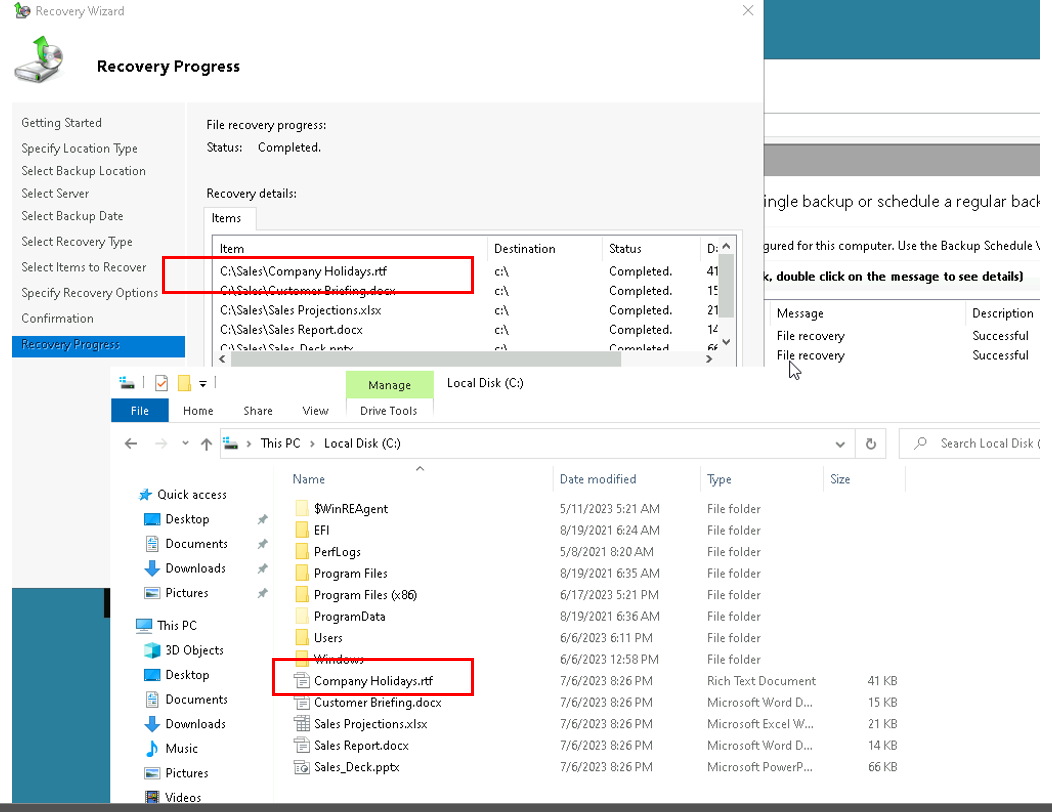The width and height of the screenshot is (1052, 812).
Task: Open the Customize Quick Access Toolbar dropdown
Action: [x=203, y=383]
